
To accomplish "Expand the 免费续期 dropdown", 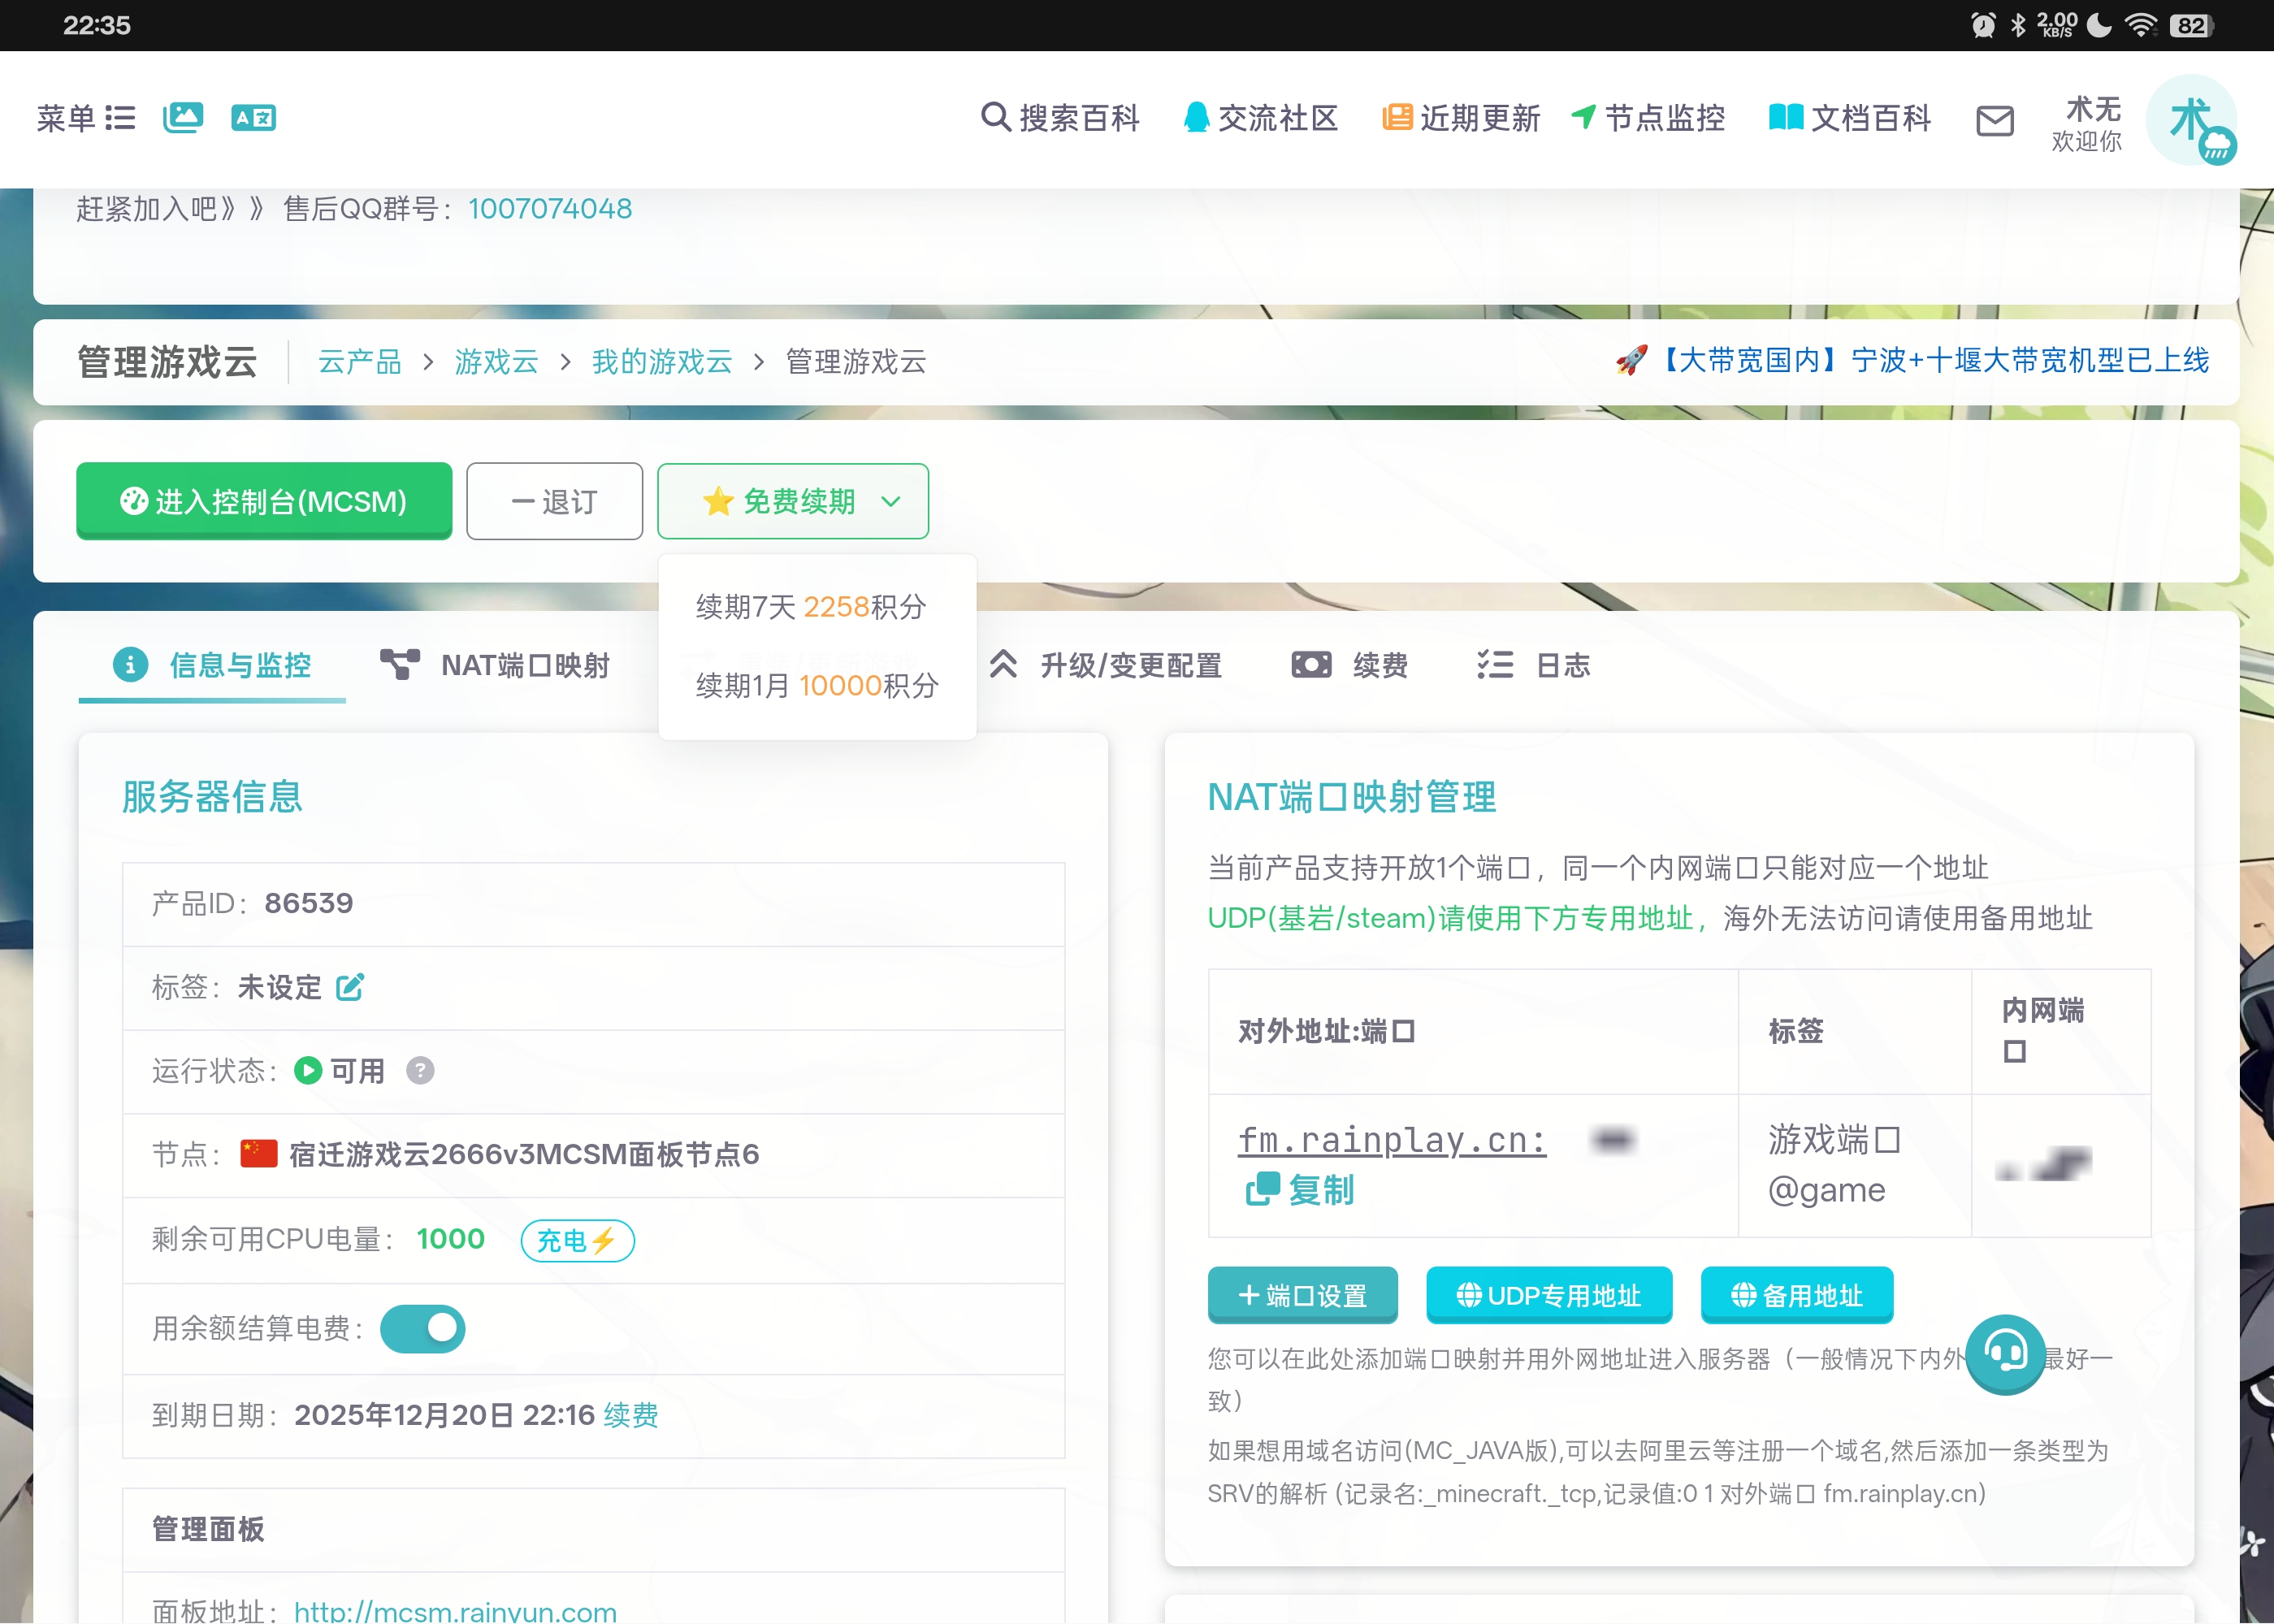I will point(793,501).
